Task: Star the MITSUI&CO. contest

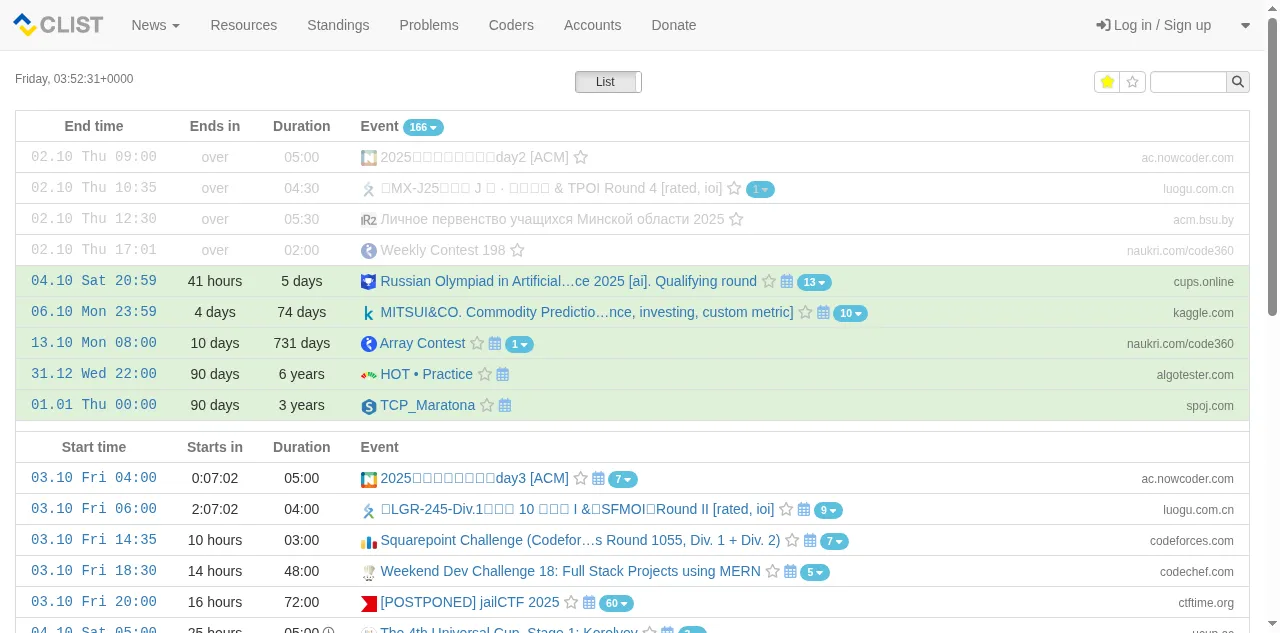Action: tap(805, 313)
